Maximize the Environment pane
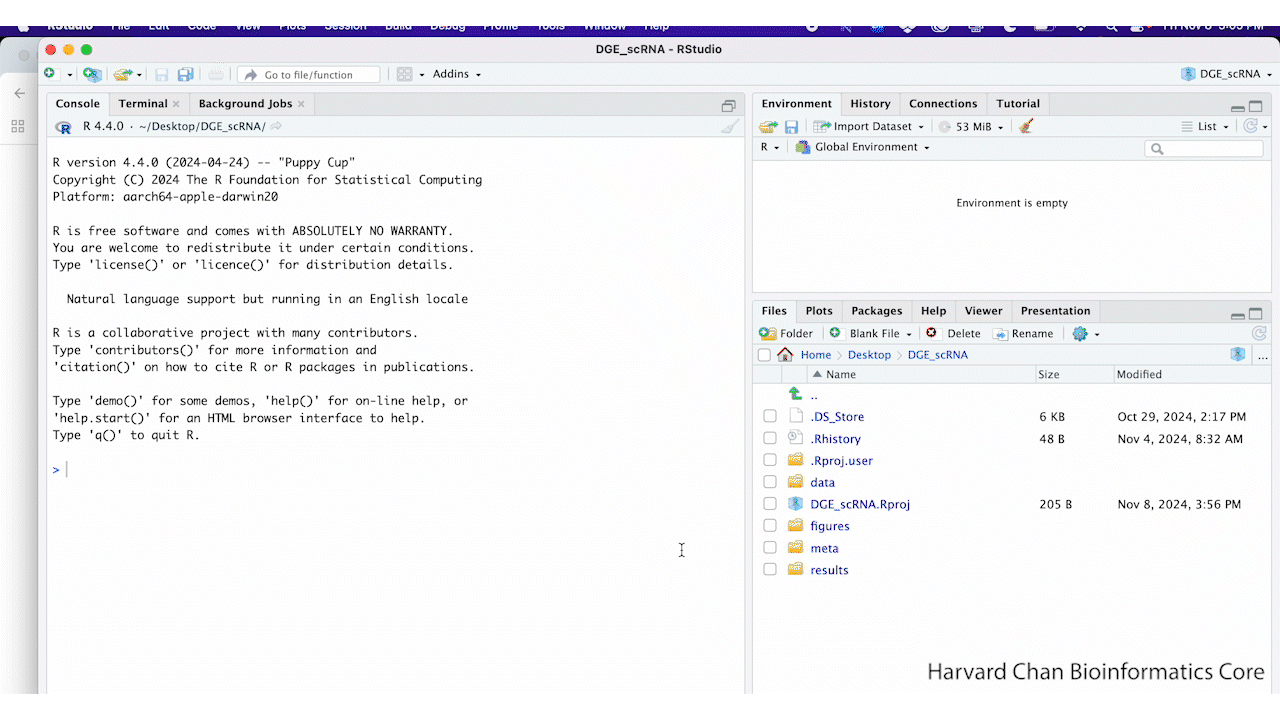Image resolution: width=1280 pixels, height=720 pixels. click(1256, 106)
